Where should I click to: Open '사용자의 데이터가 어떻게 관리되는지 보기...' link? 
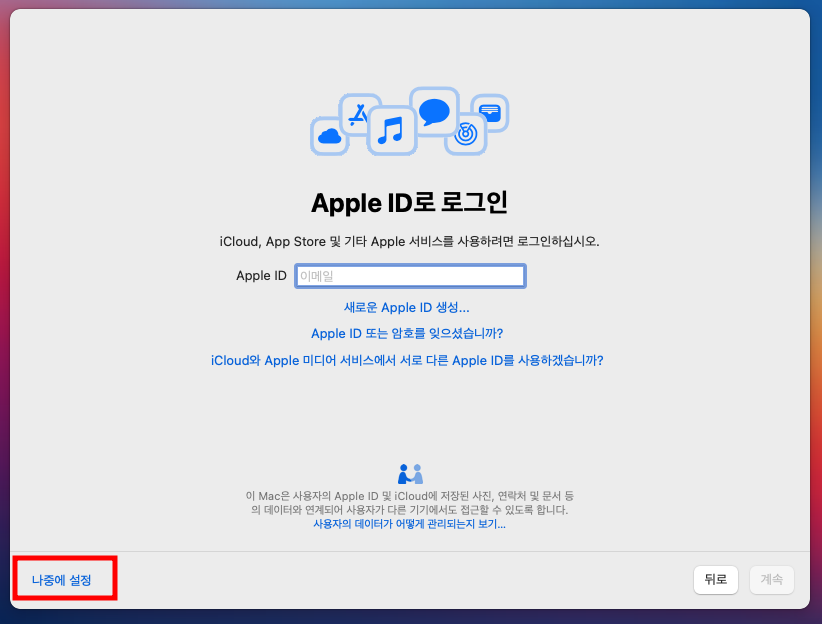(x=409, y=524)
